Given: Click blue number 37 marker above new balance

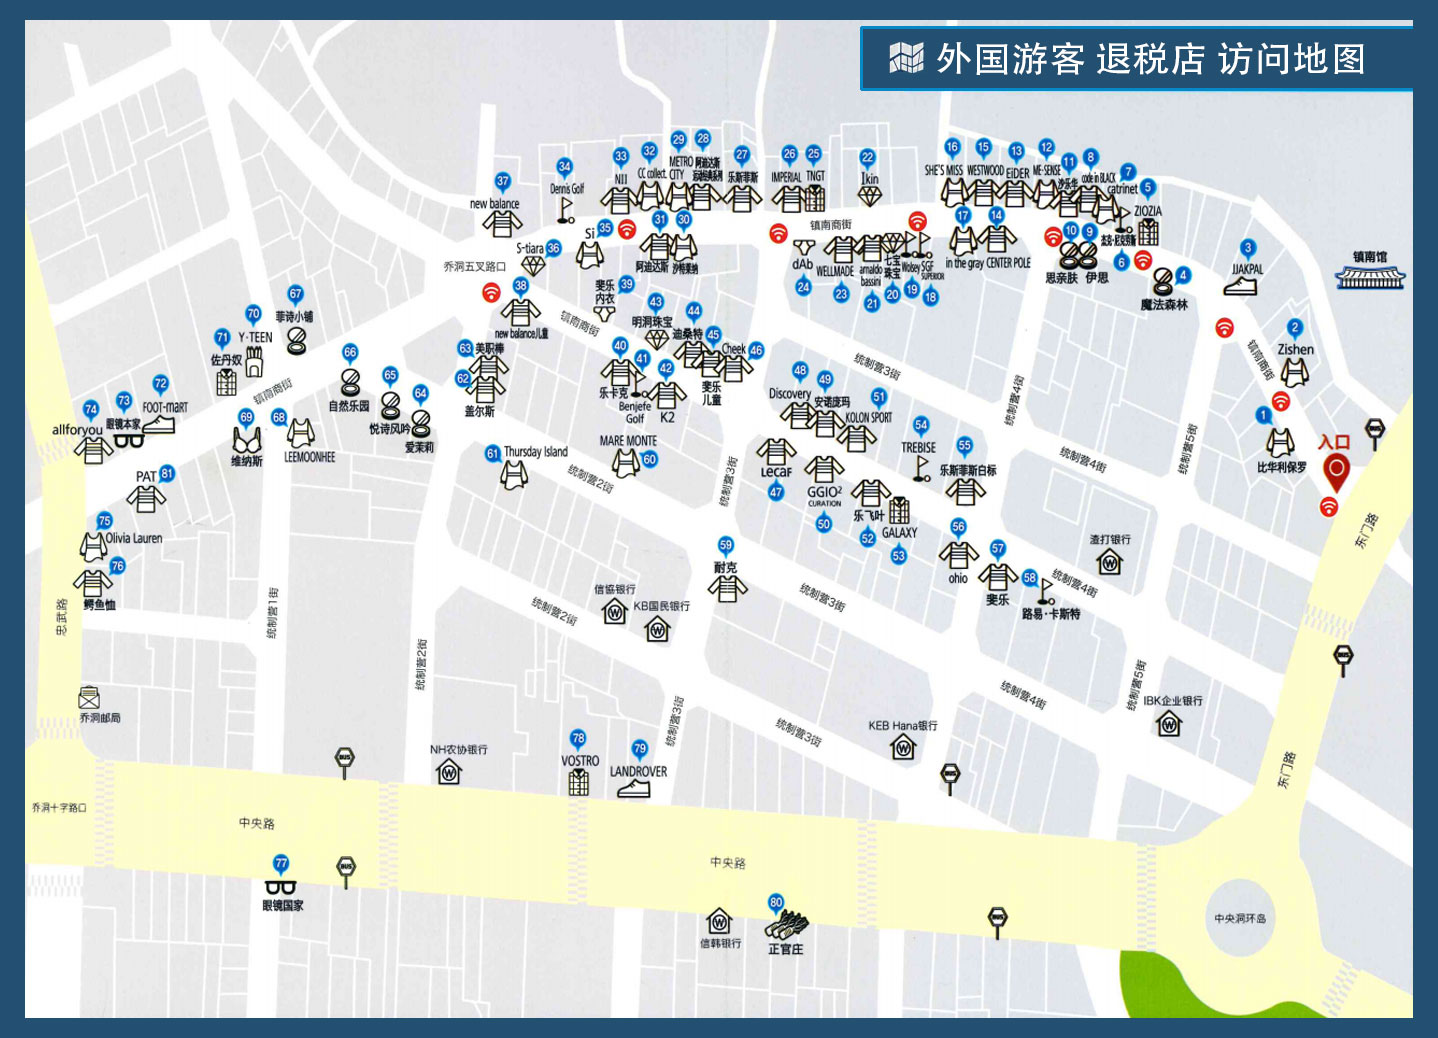Looking at the screenshot, I should click(x=503, y=182).
